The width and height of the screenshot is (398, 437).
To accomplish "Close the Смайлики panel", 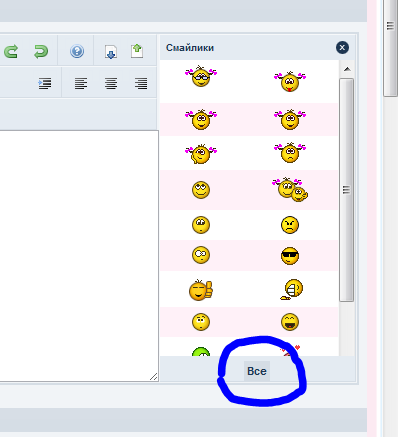I will coord(342,48).
